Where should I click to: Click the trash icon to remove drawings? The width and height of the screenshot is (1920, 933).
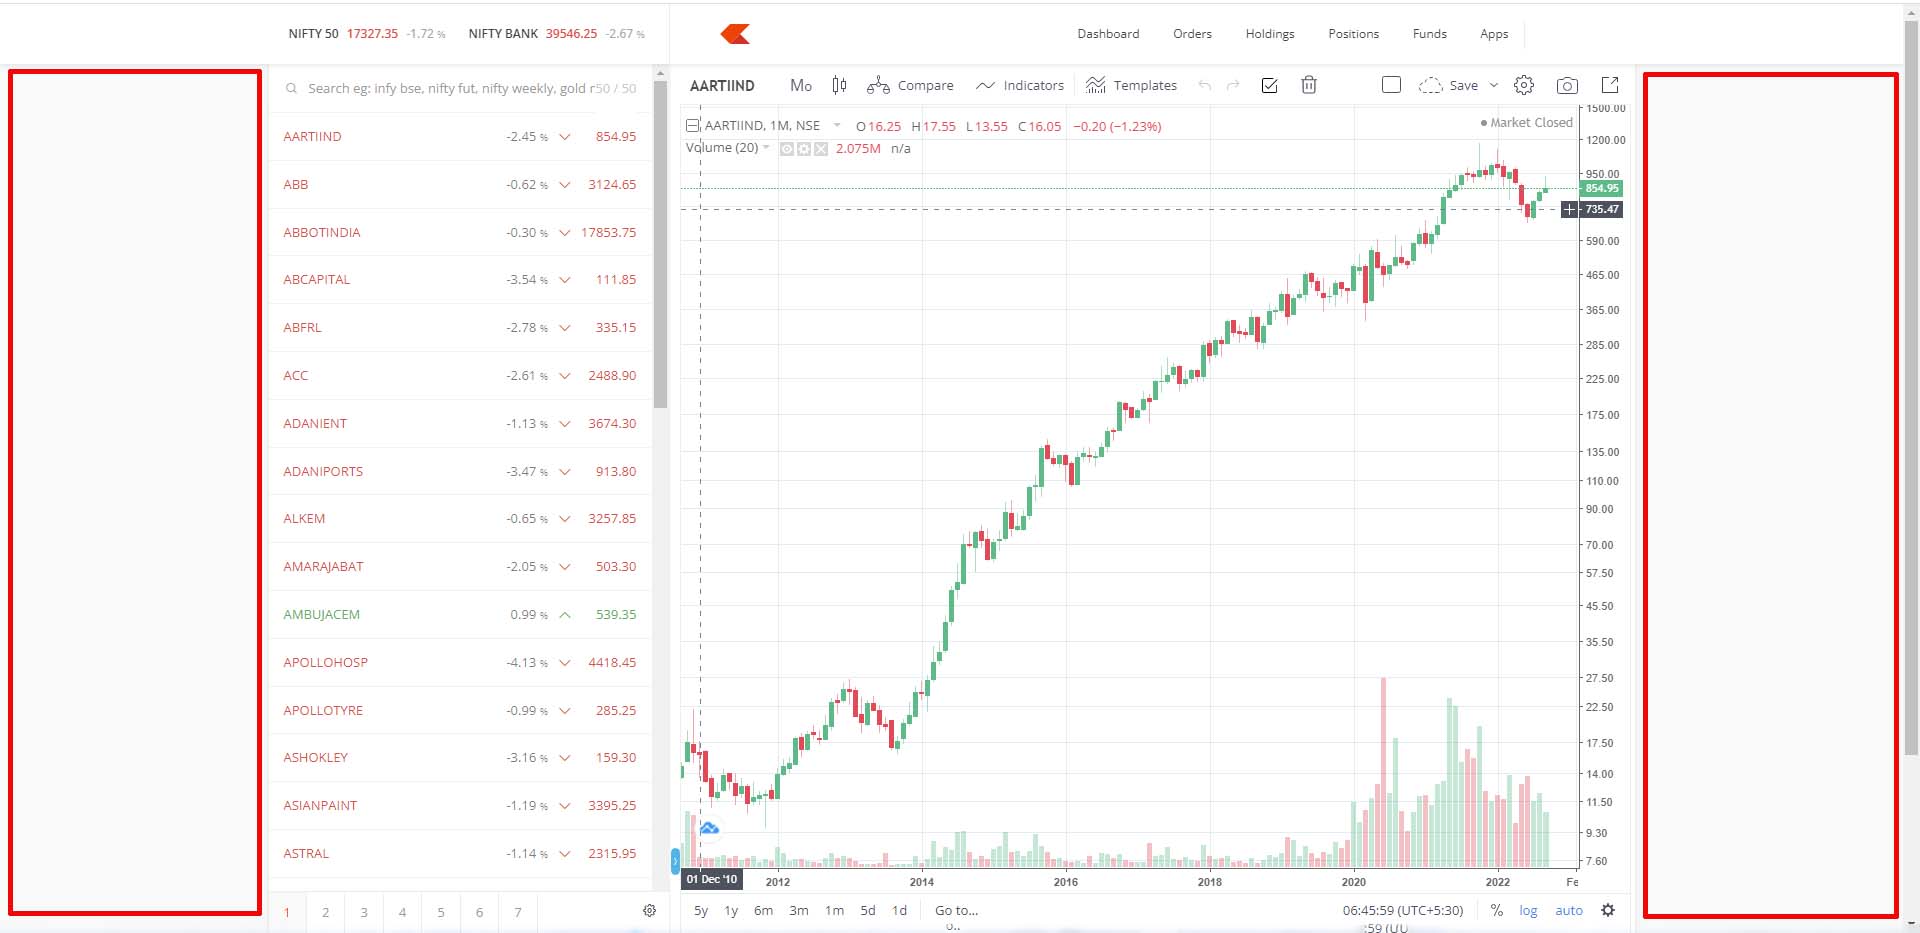[1308, 85]
